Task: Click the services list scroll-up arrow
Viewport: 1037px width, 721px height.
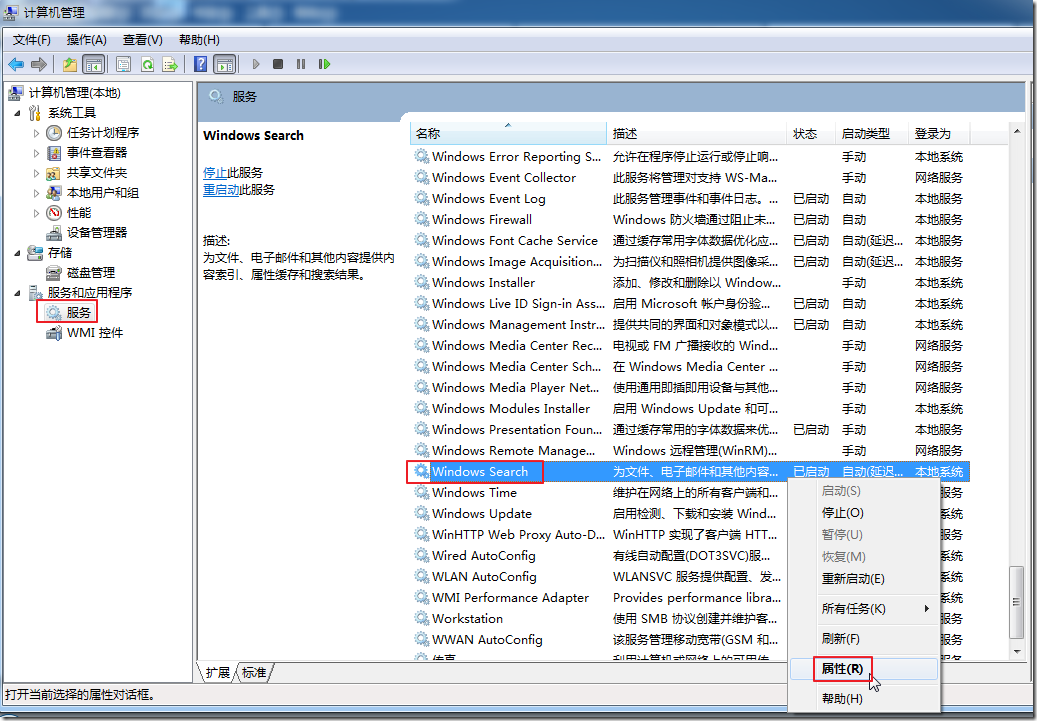Action: click(1016, 132)
